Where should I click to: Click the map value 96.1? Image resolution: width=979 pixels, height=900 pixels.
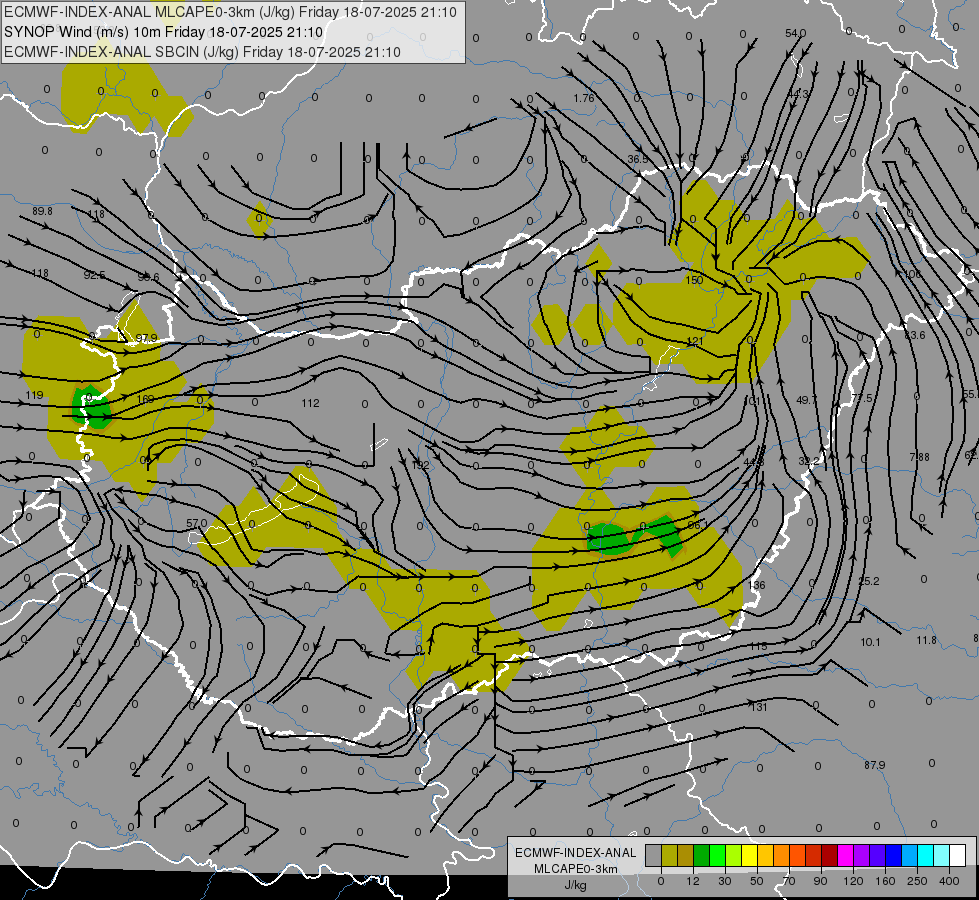click(x=697, y=525)
